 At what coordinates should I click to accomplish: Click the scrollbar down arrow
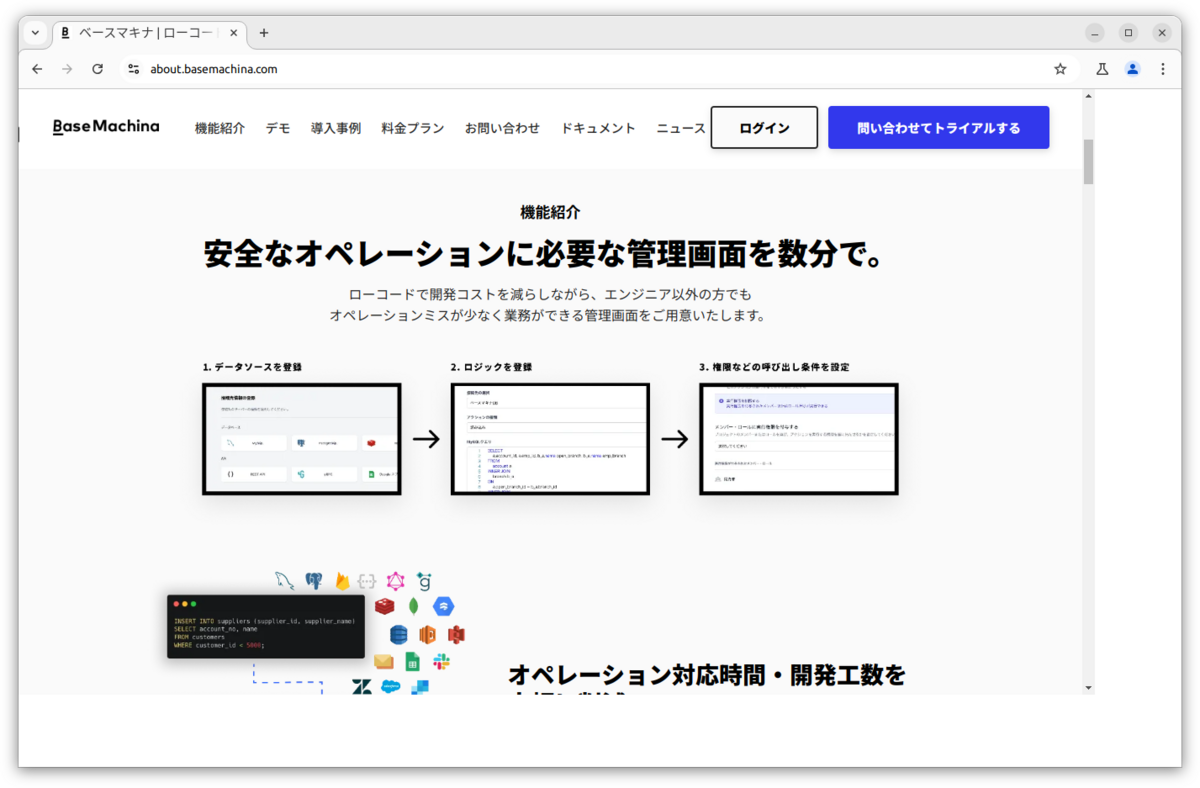(1088, 688)
